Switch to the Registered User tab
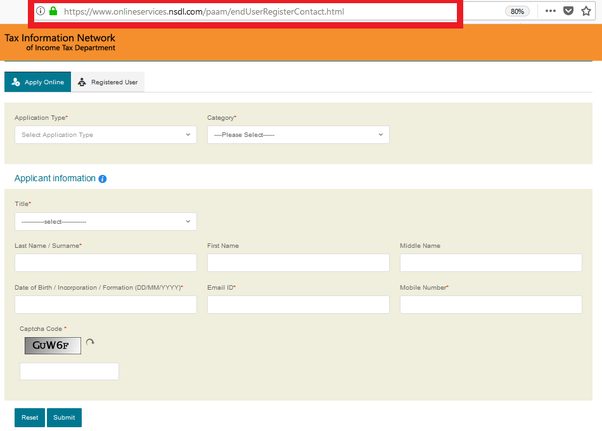This screenshot has width=602, height=431. coord(109,82)
